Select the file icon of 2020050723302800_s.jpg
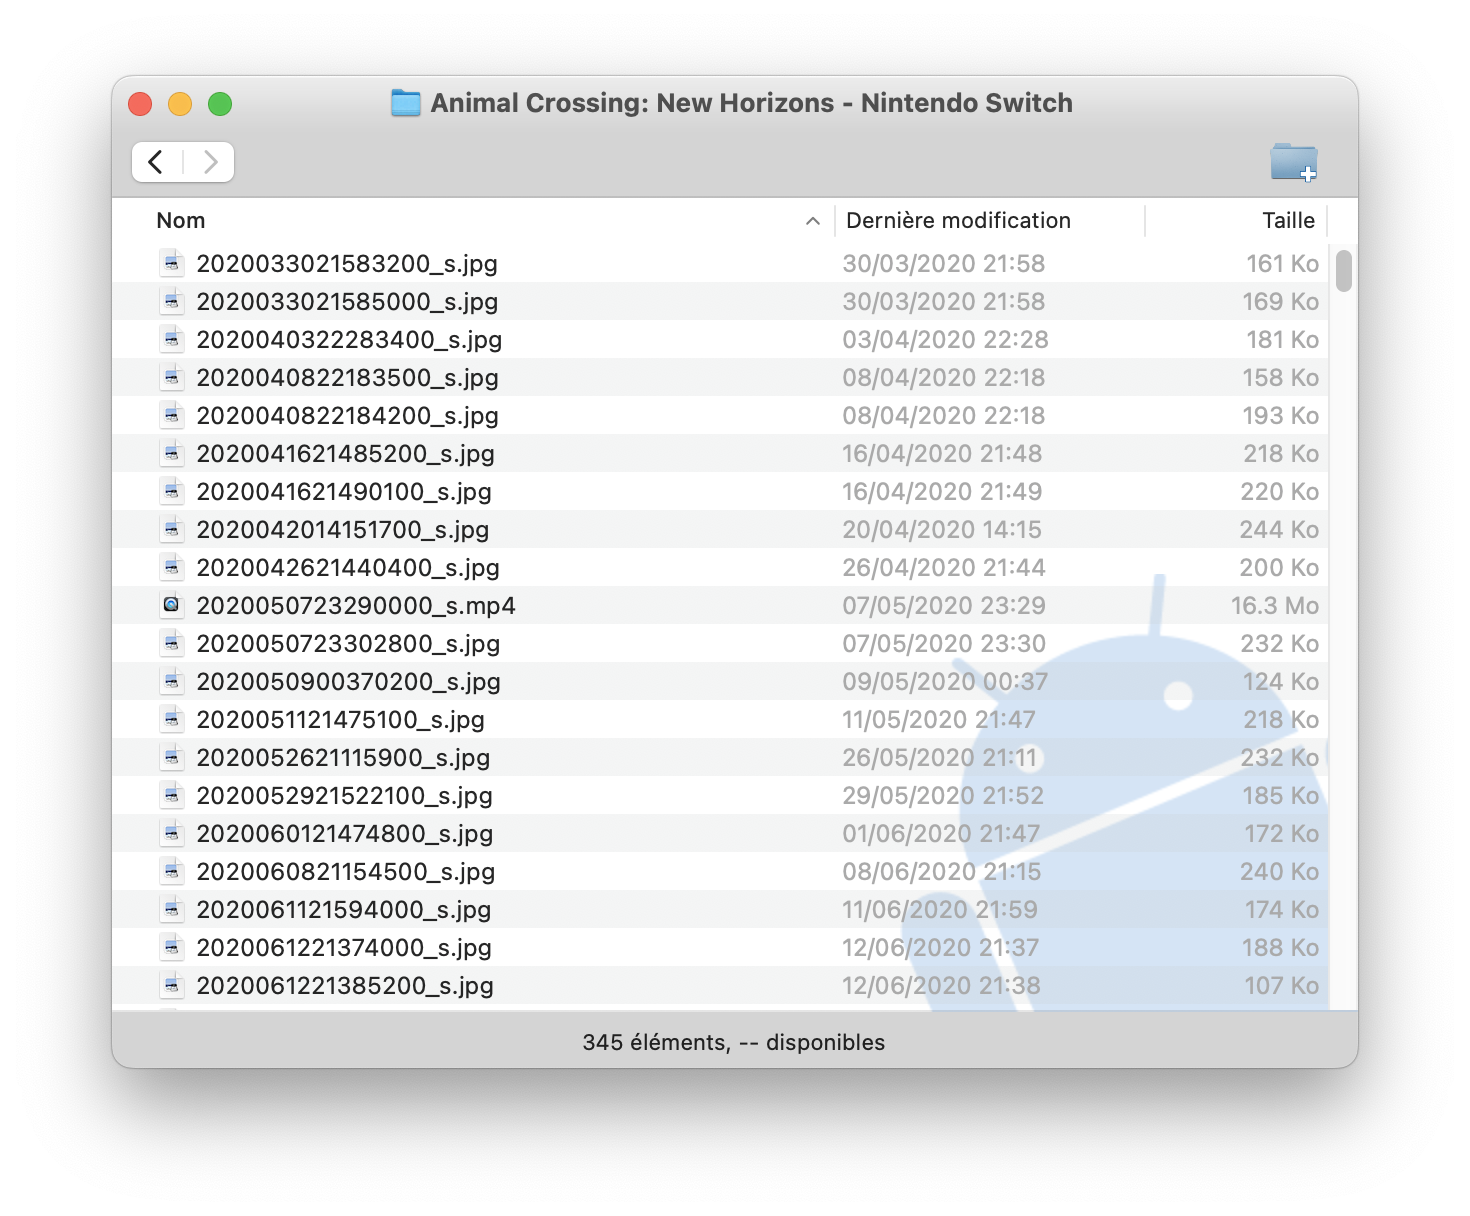 click(x=172, y=643)
